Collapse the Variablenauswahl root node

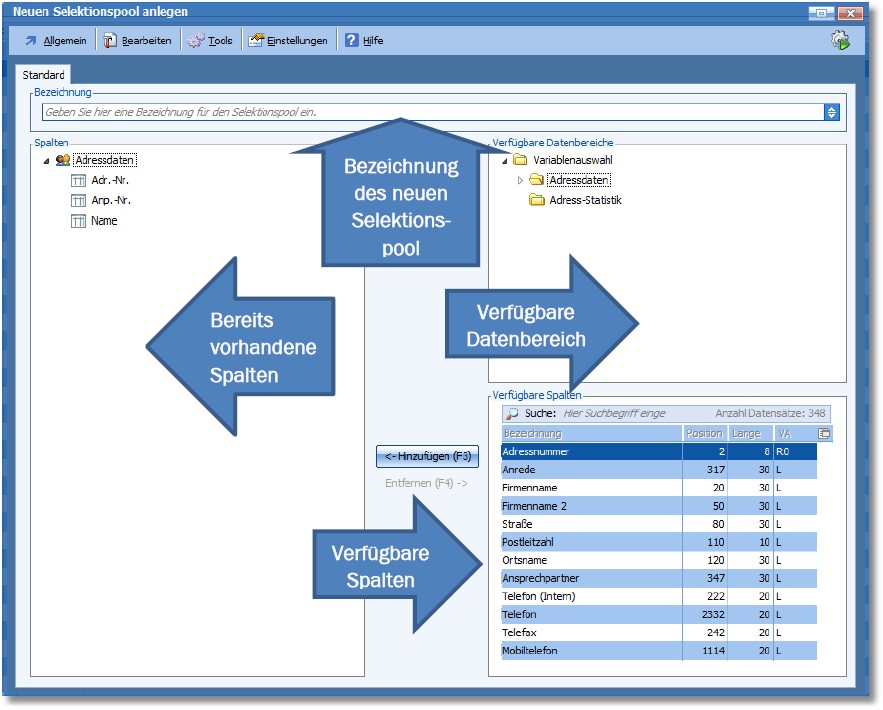(x=503, y=160)
